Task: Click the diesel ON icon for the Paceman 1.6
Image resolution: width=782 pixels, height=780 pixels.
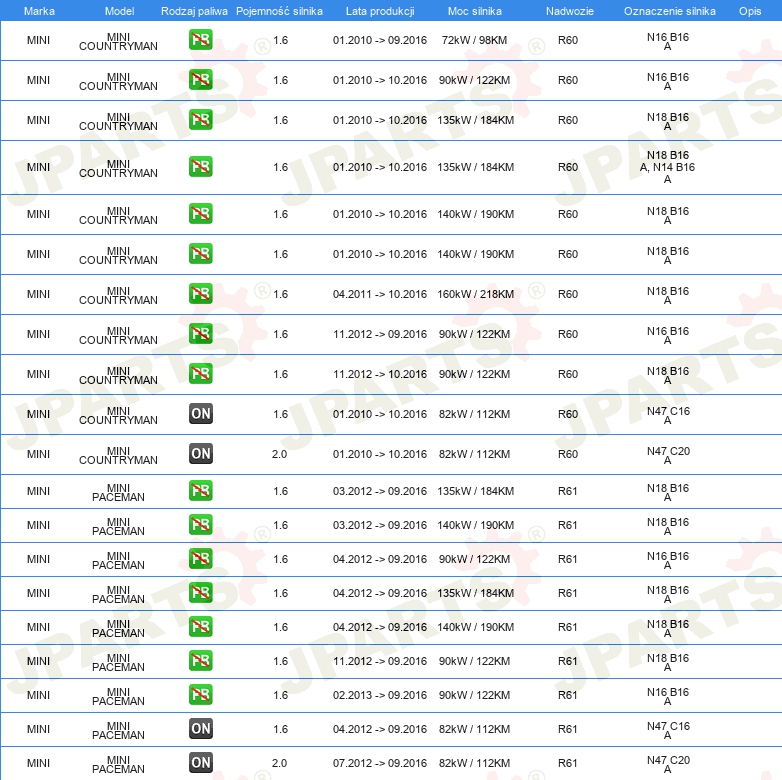Action: coord(200,729)
